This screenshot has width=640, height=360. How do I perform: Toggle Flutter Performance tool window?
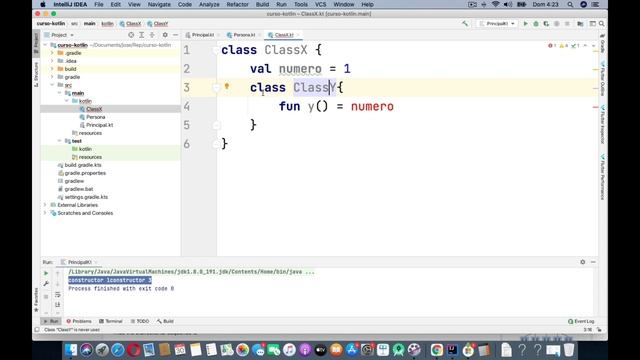click(x=603, y=176)
